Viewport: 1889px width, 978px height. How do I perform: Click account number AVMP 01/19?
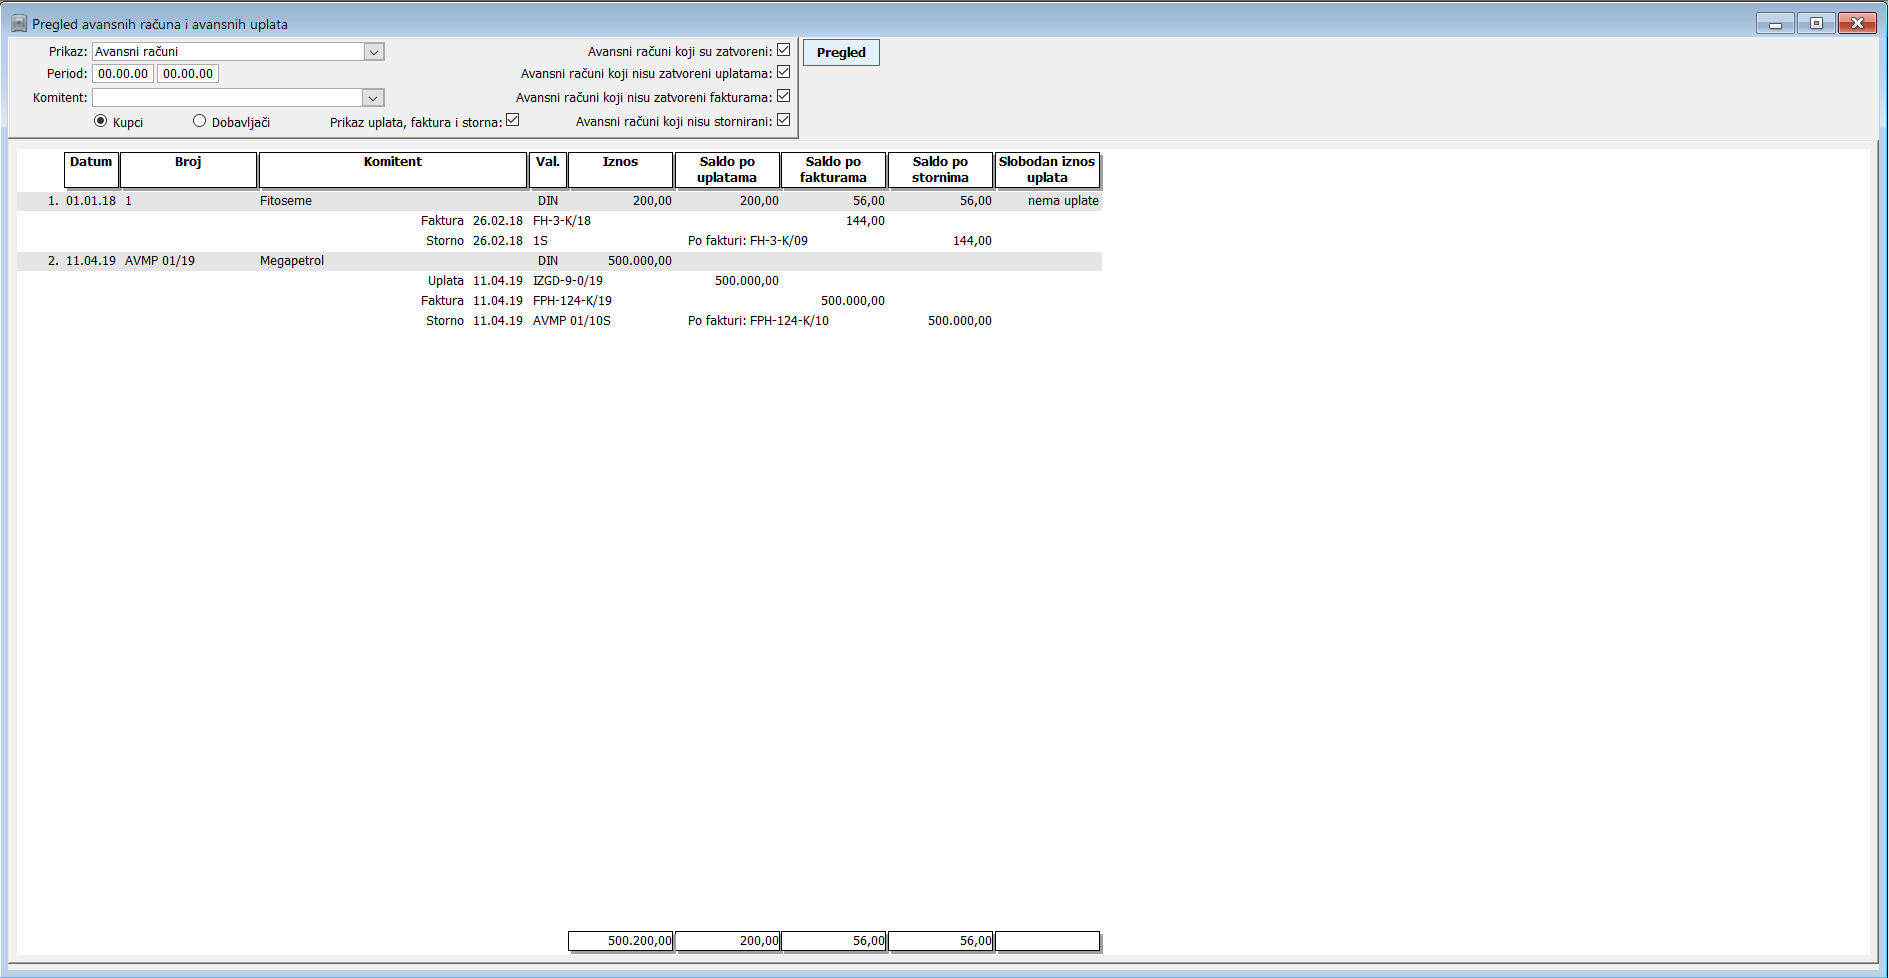pos(160,261)
